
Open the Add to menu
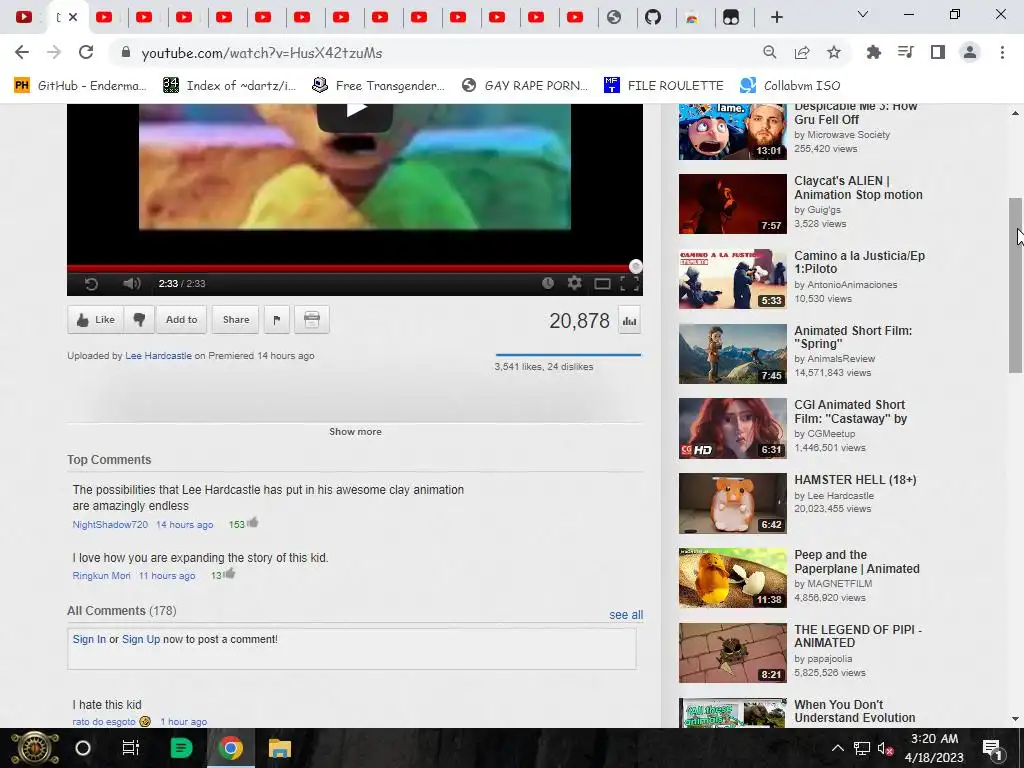click(x=182, y=319)
